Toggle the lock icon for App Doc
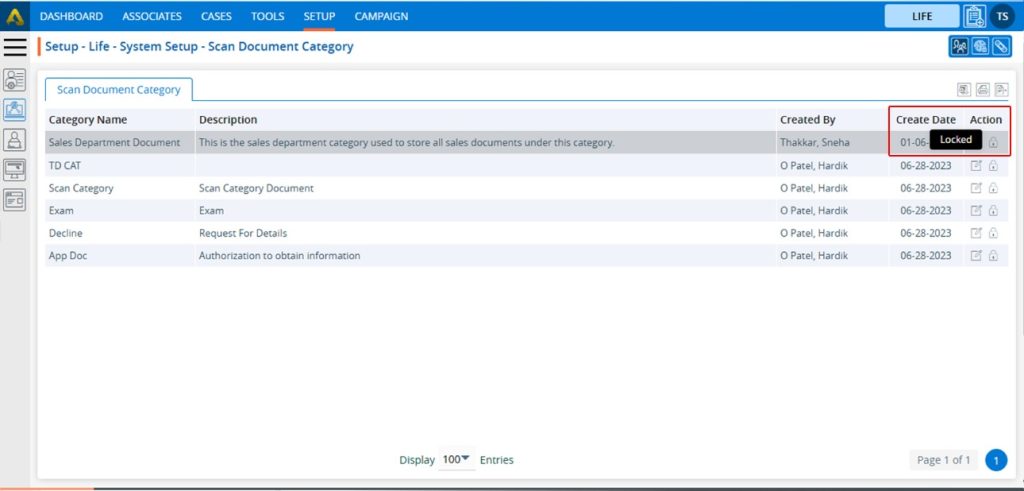This screenshot has height=491, width=1024. pyautogui.click(x=993, y=256)
